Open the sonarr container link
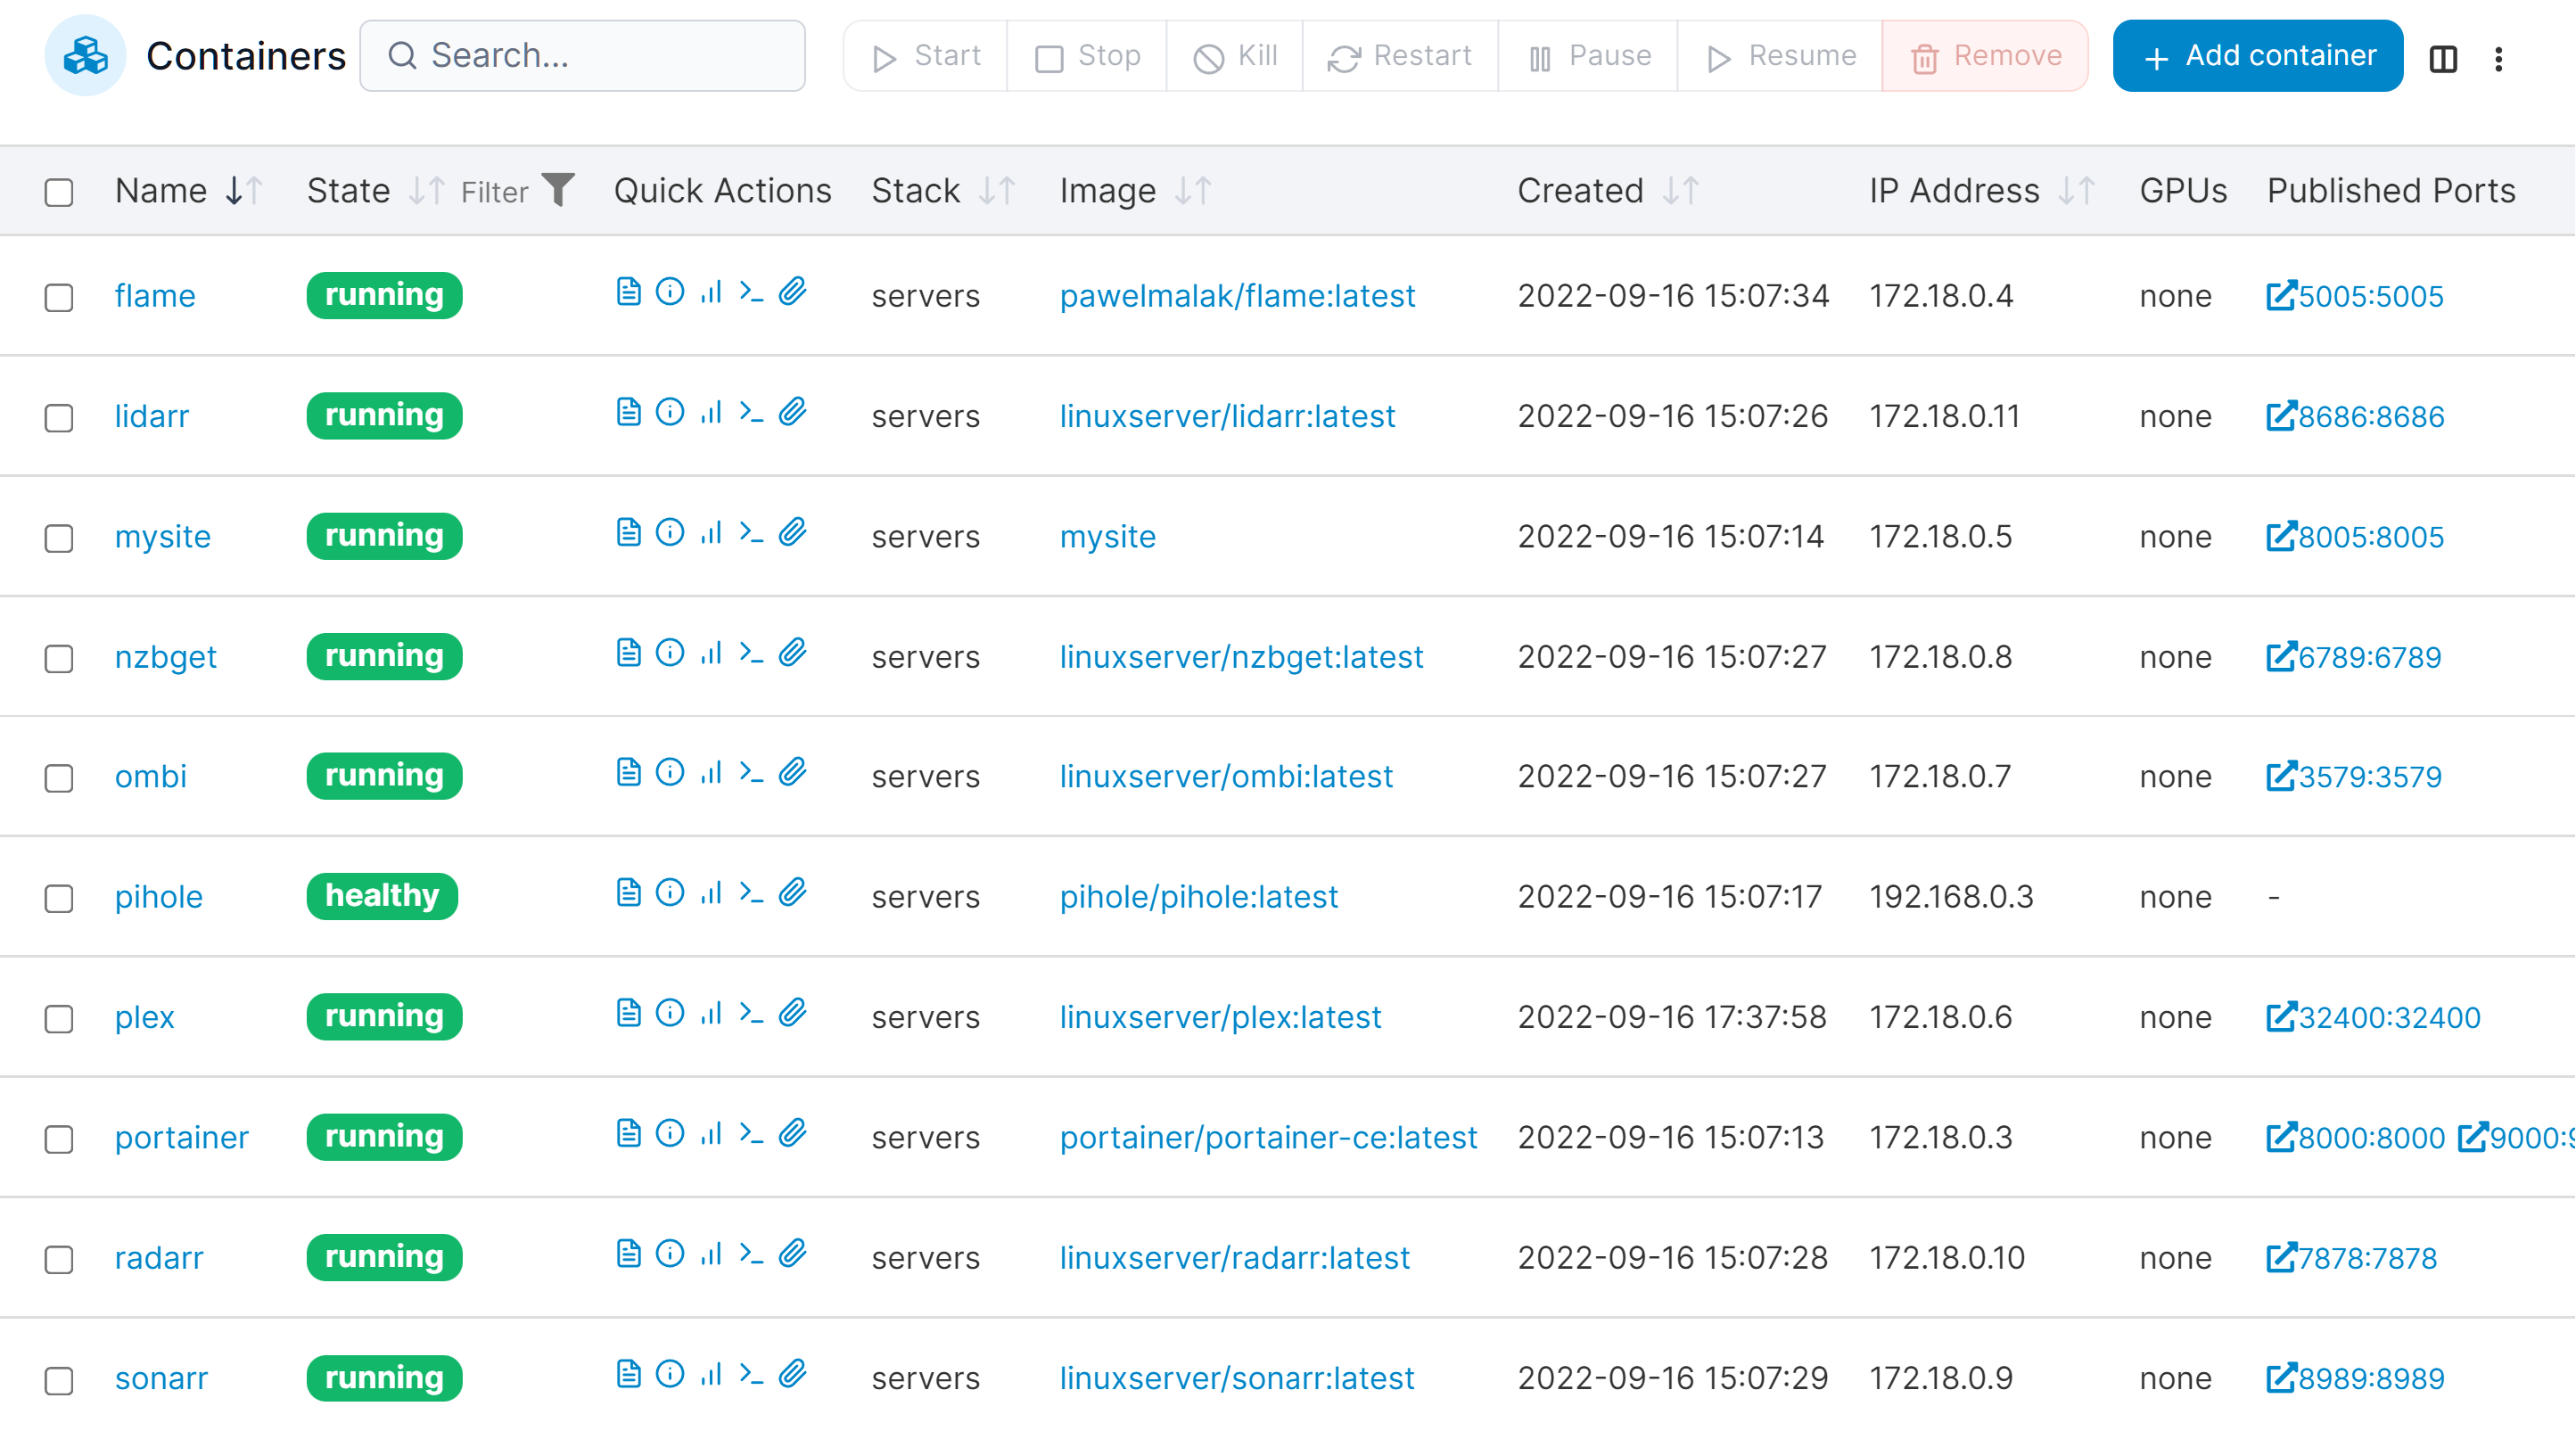This screenshot has width=2576, height=1431. (x=161, y=1378)
